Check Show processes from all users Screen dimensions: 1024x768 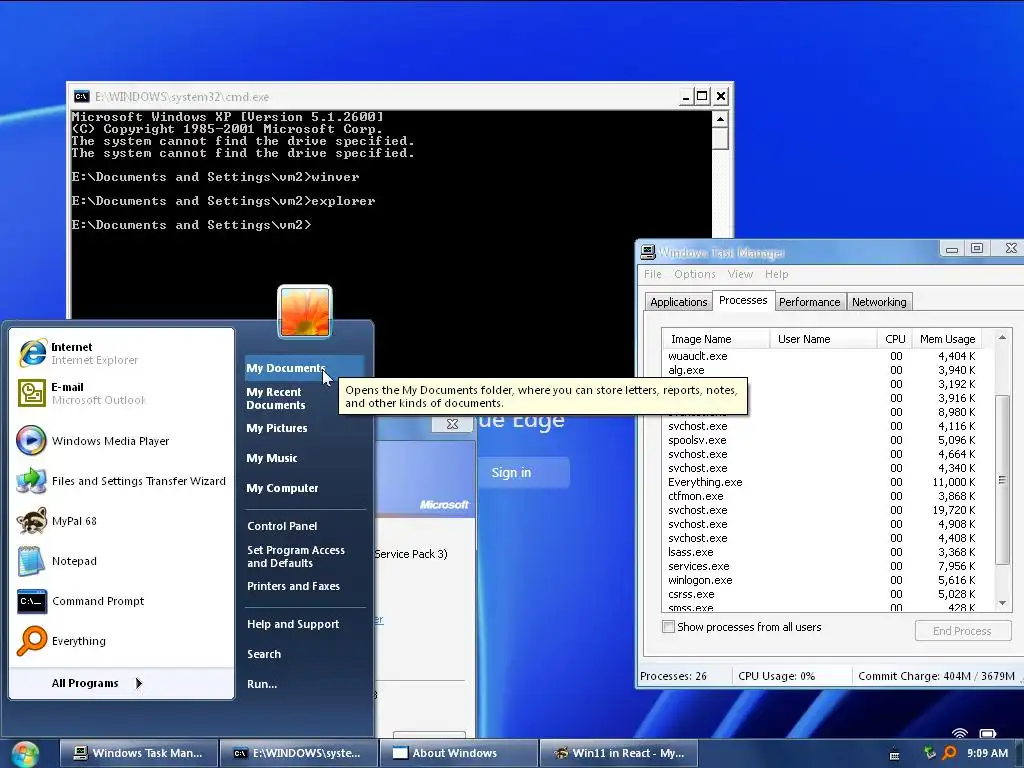click(668, 627)
